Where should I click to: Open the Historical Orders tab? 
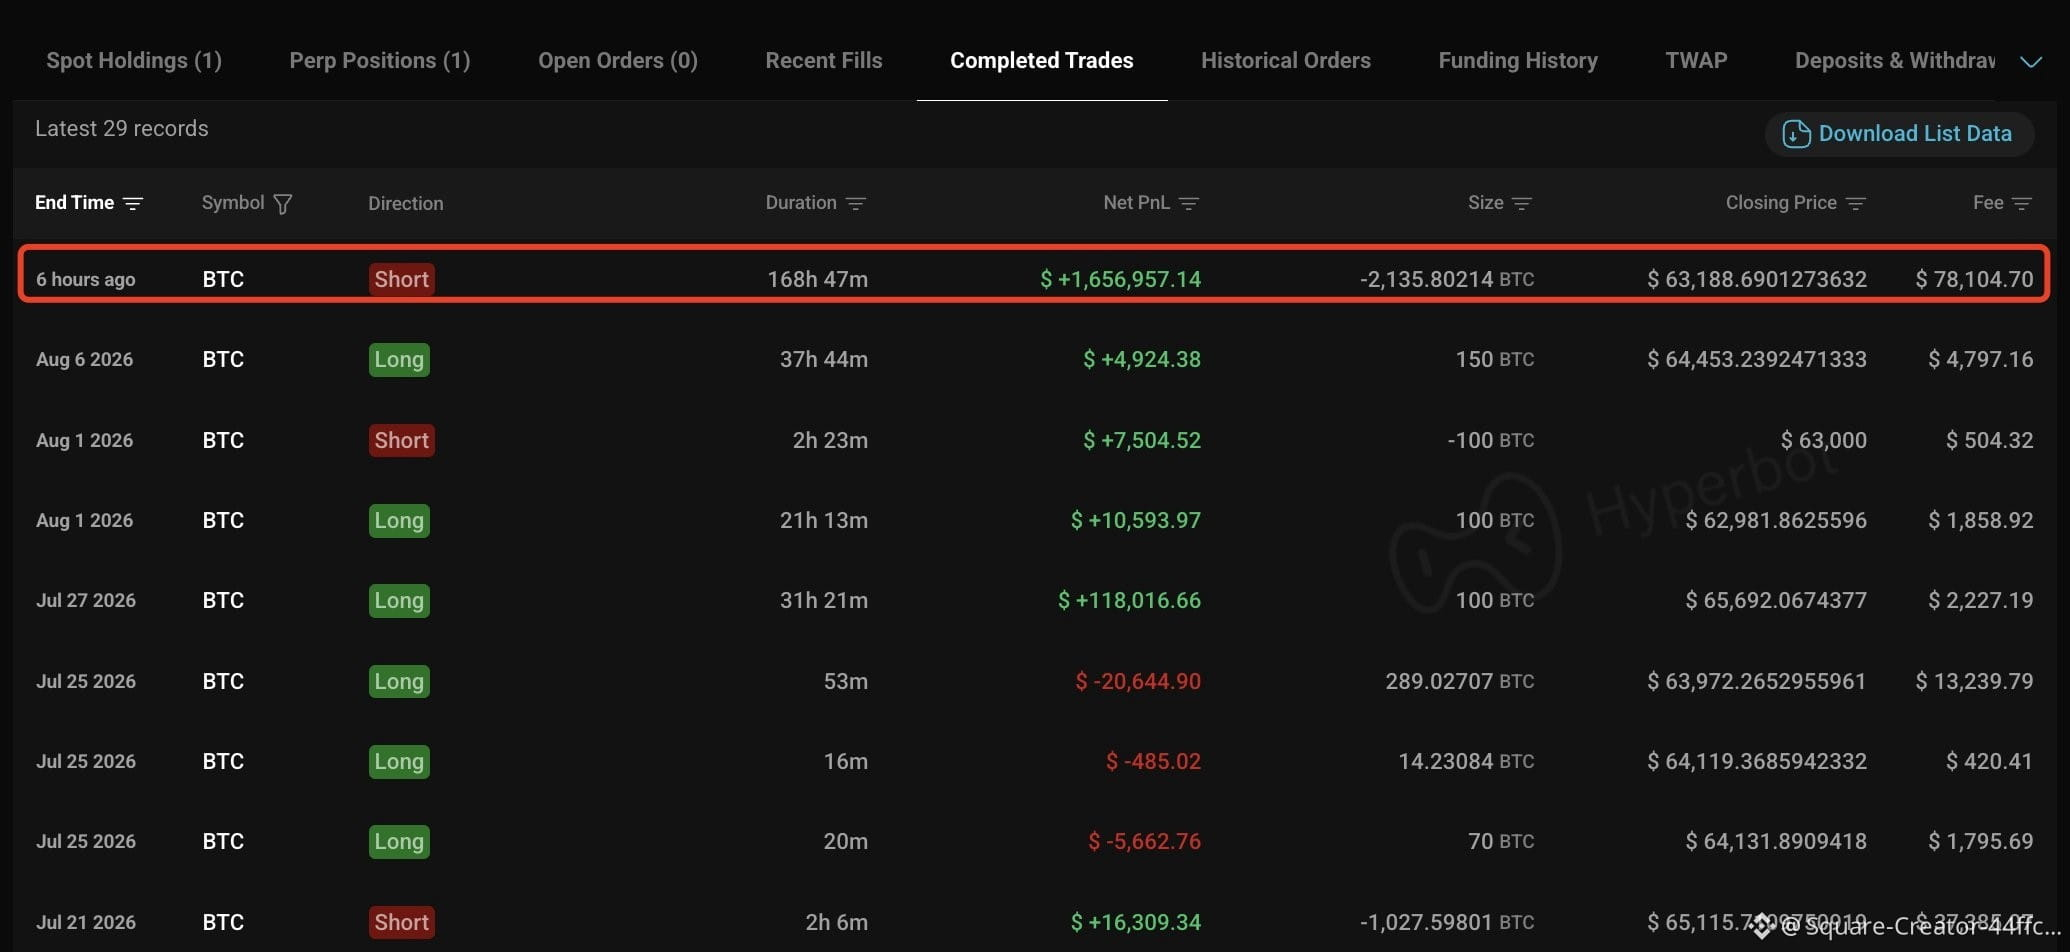[x=1286, y=60]
